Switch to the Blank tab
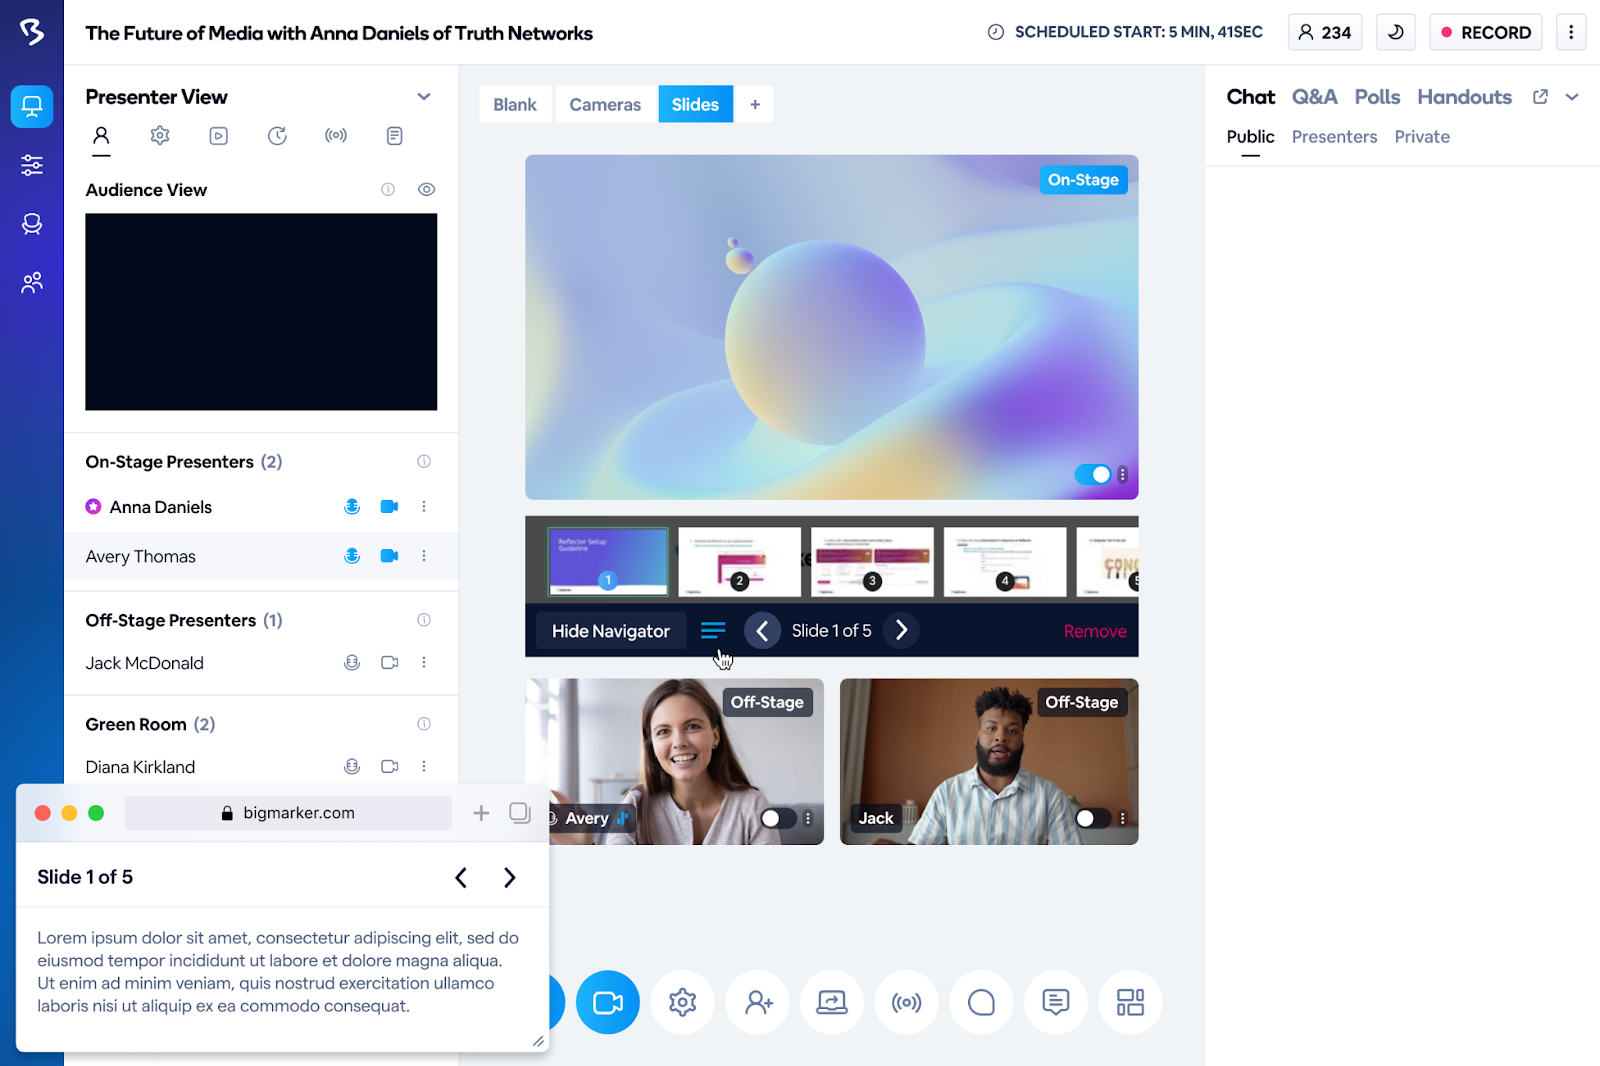This screenshot has height=1066, width=1600. [515, 104]
